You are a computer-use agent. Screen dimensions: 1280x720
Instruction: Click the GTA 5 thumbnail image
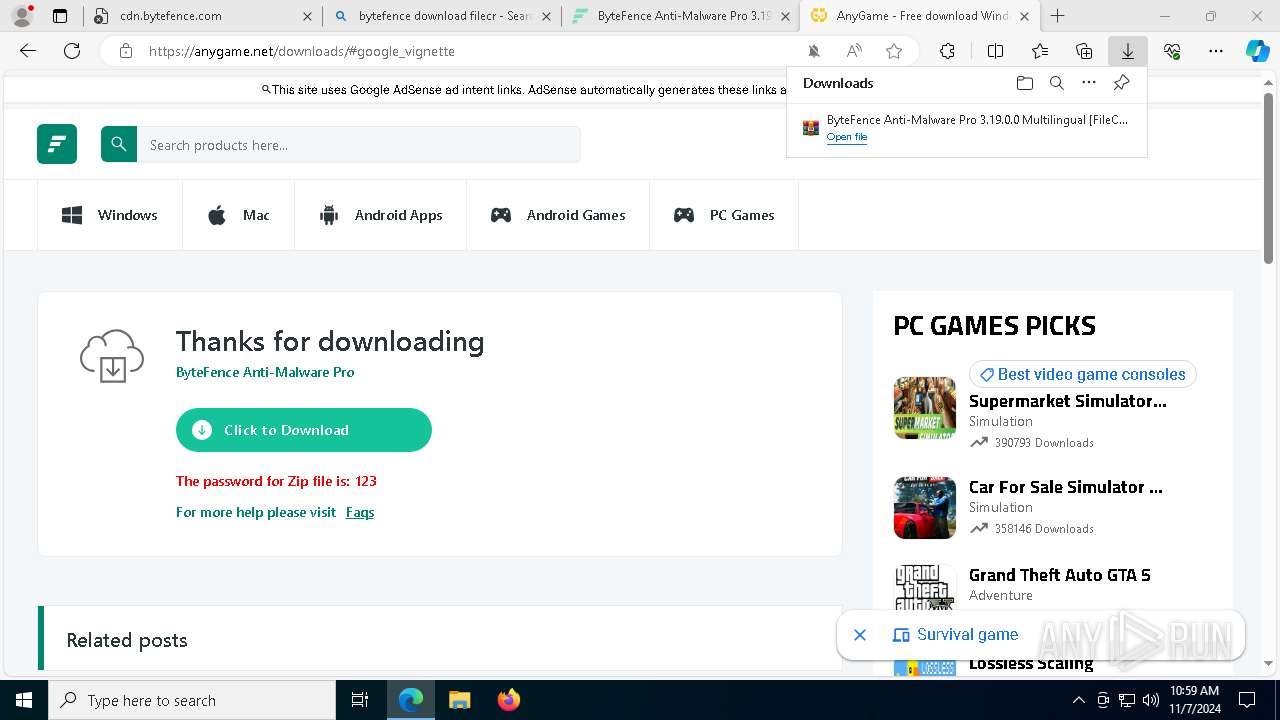click(x=925, y=588)
